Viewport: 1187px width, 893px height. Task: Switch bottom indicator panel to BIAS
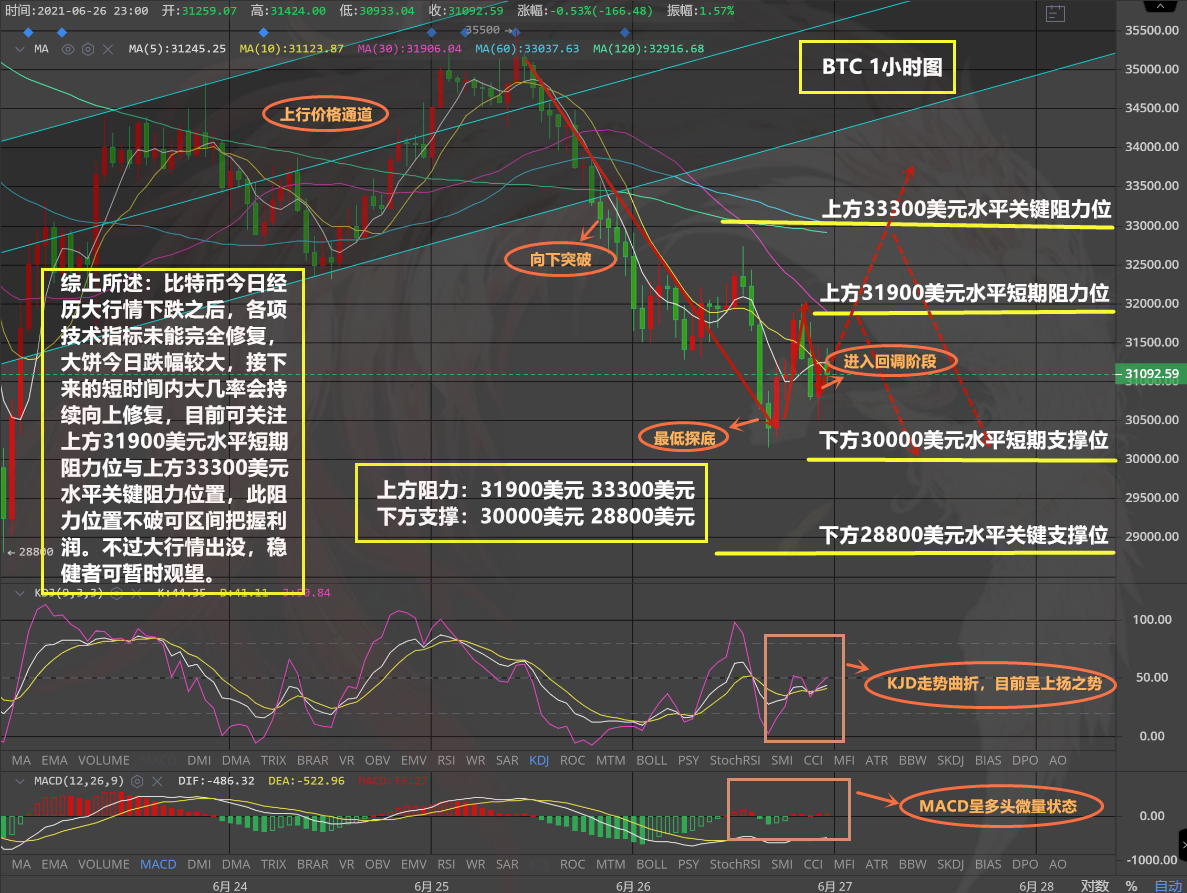click(988, 864)
